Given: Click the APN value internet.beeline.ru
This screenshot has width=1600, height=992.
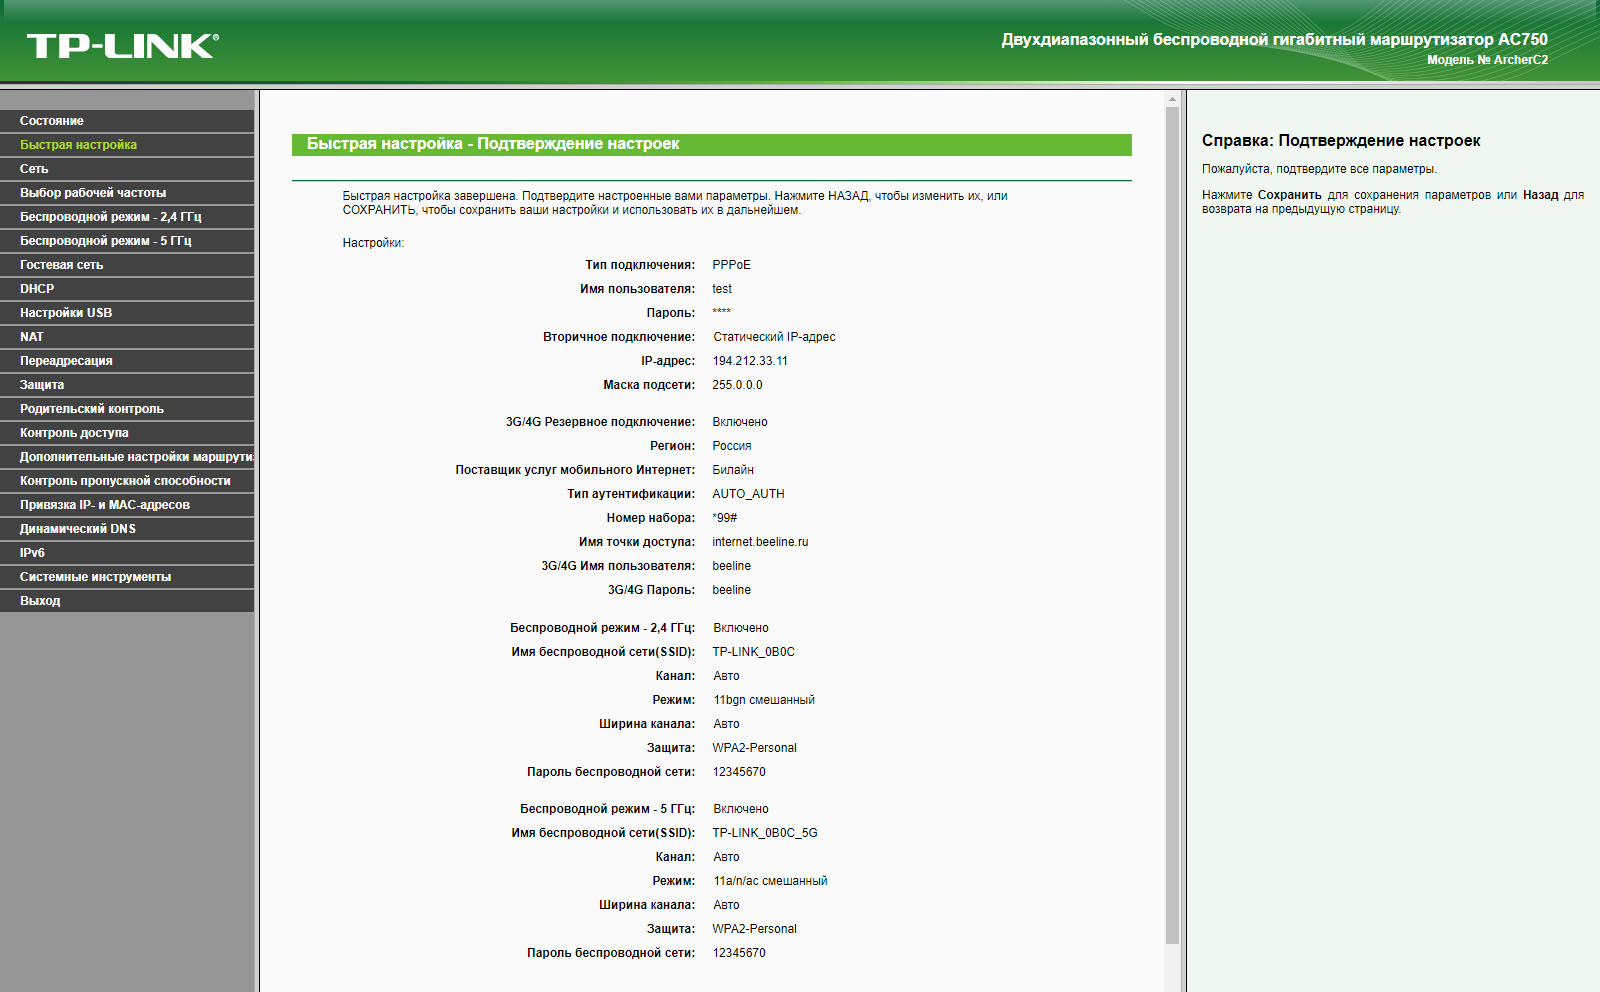Looking at the screenshot, I should (760, 542).
